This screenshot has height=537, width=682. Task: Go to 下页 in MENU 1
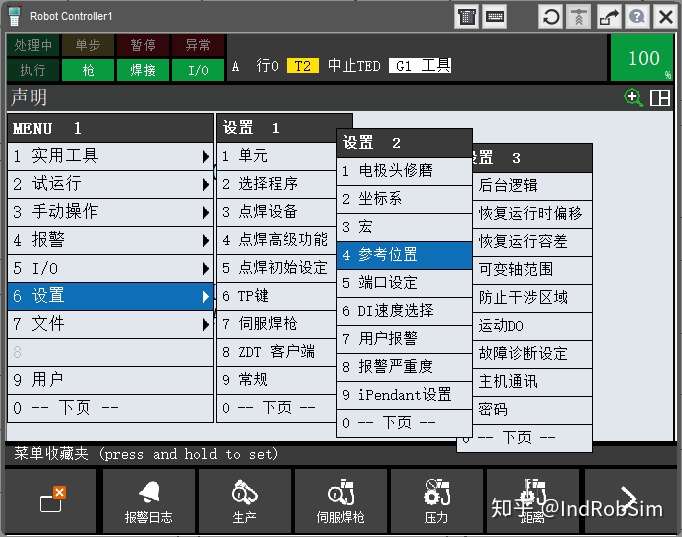click(x=110, y=408)
